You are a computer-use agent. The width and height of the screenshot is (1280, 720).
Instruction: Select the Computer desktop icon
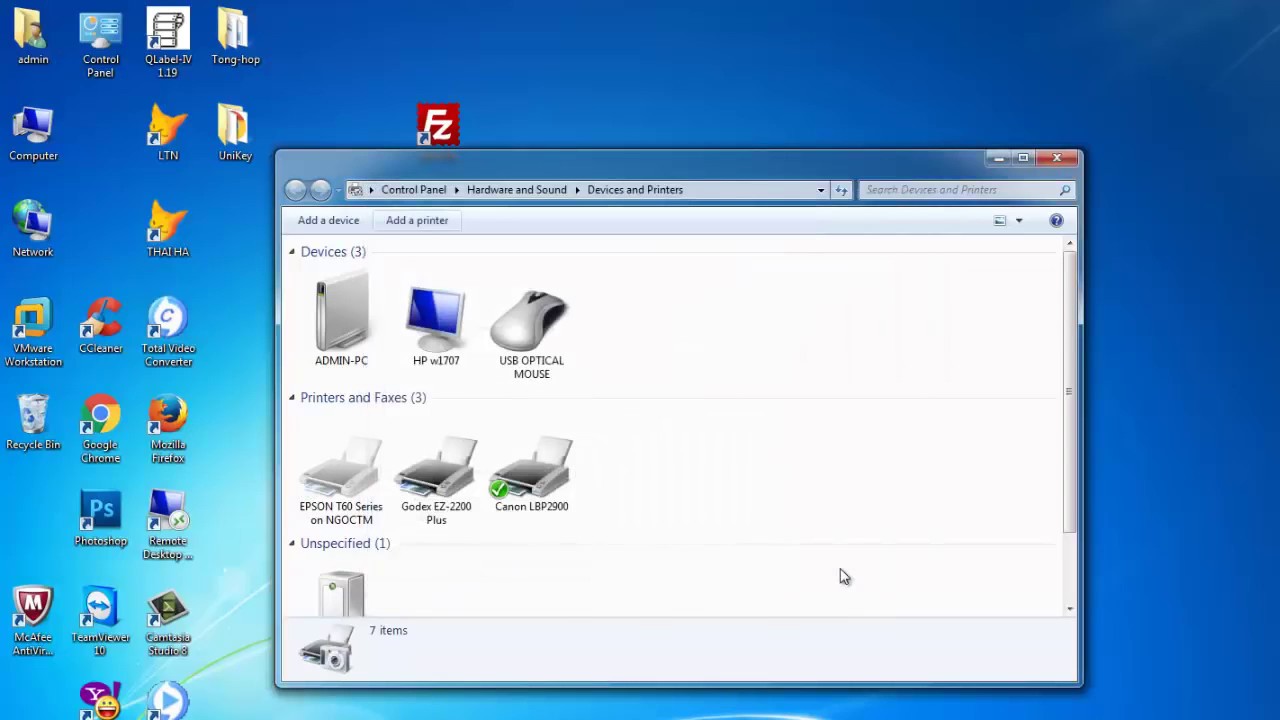click(x=33, y=133)
